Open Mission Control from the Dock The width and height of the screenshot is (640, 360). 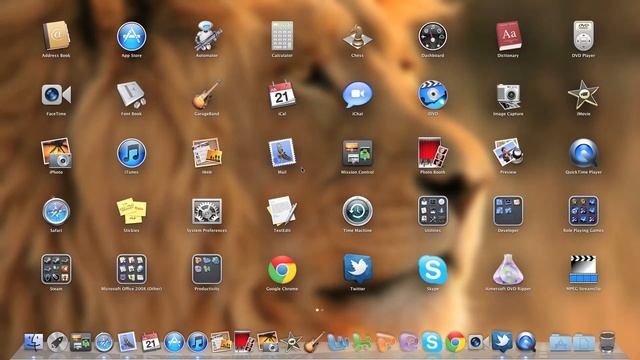[81, 342]
